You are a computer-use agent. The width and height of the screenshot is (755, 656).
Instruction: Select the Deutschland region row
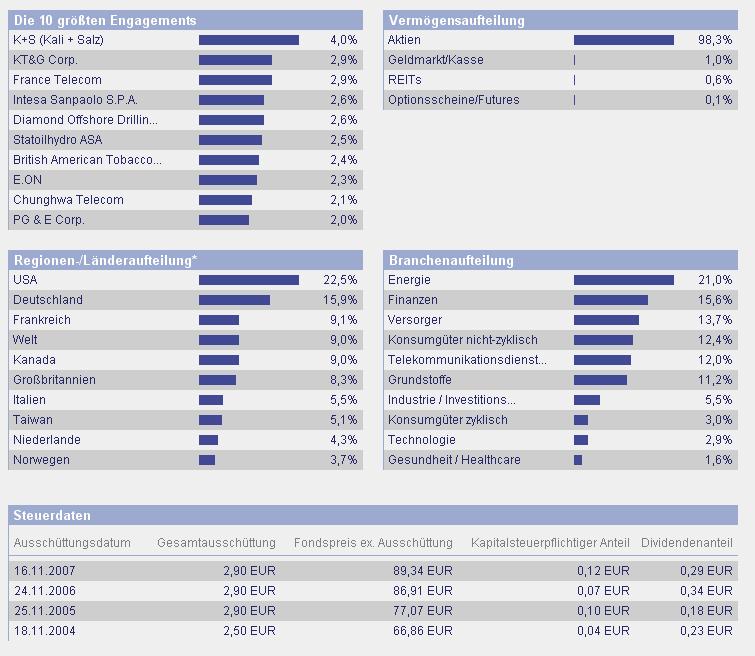(x=185, y=300)
